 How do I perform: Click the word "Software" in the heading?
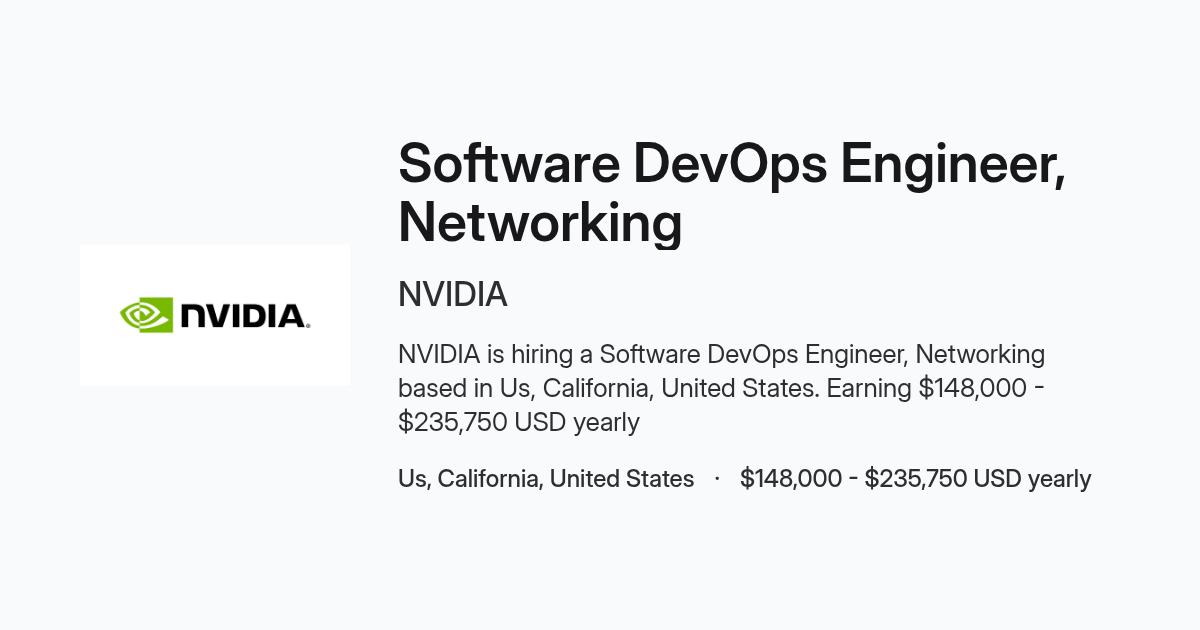click(x=509, y=163)
